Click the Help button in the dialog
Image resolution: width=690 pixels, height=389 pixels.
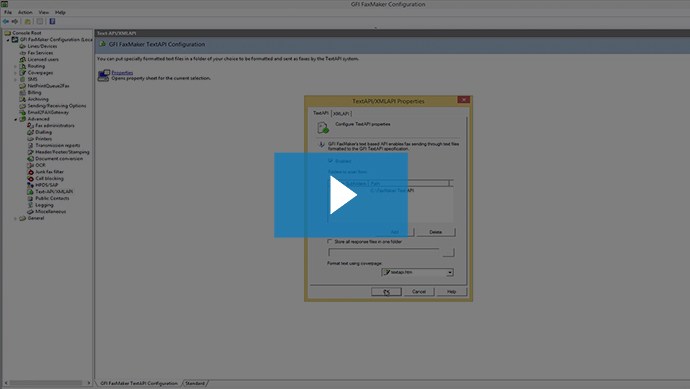[451, 292]
